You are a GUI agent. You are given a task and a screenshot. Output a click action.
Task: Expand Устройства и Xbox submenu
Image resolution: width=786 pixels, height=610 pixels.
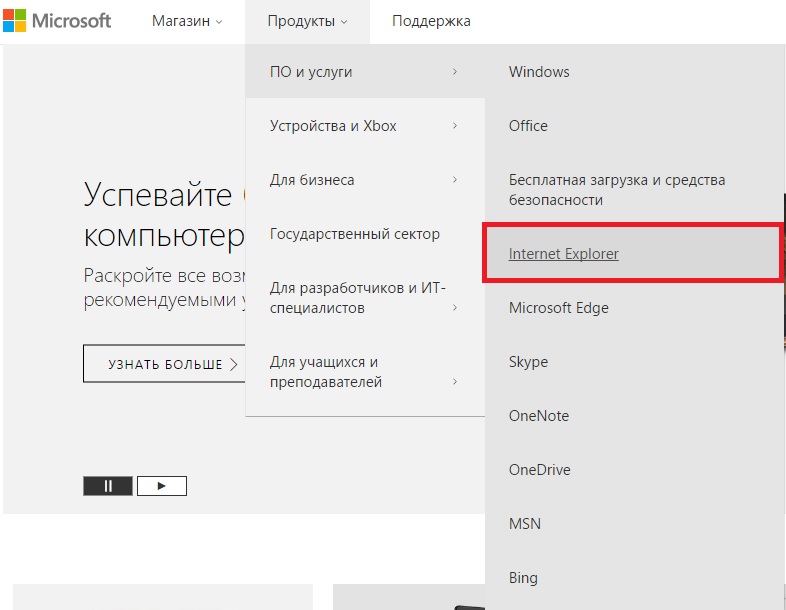[365, 126]
